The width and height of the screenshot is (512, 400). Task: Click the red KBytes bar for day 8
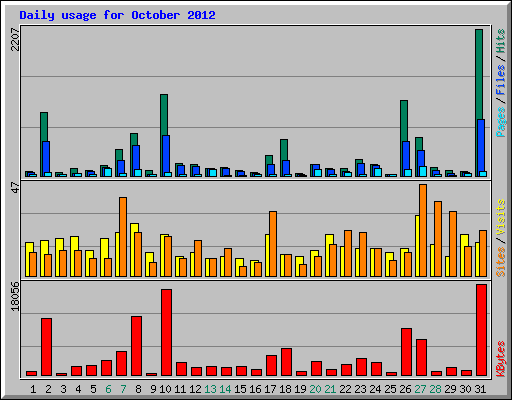click(137, 346)
